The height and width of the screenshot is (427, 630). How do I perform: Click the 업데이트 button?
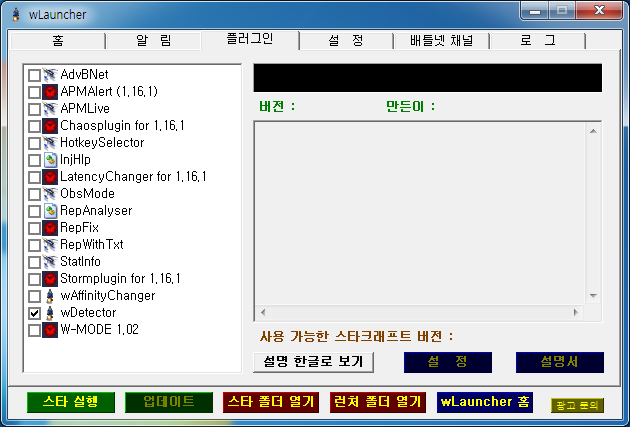point(169,402)
